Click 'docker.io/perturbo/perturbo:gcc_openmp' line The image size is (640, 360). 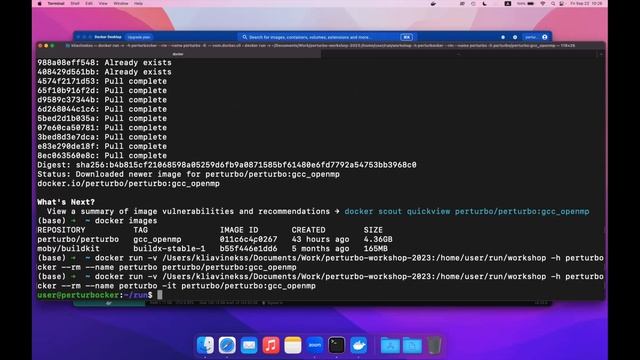(x=128, y=184)
